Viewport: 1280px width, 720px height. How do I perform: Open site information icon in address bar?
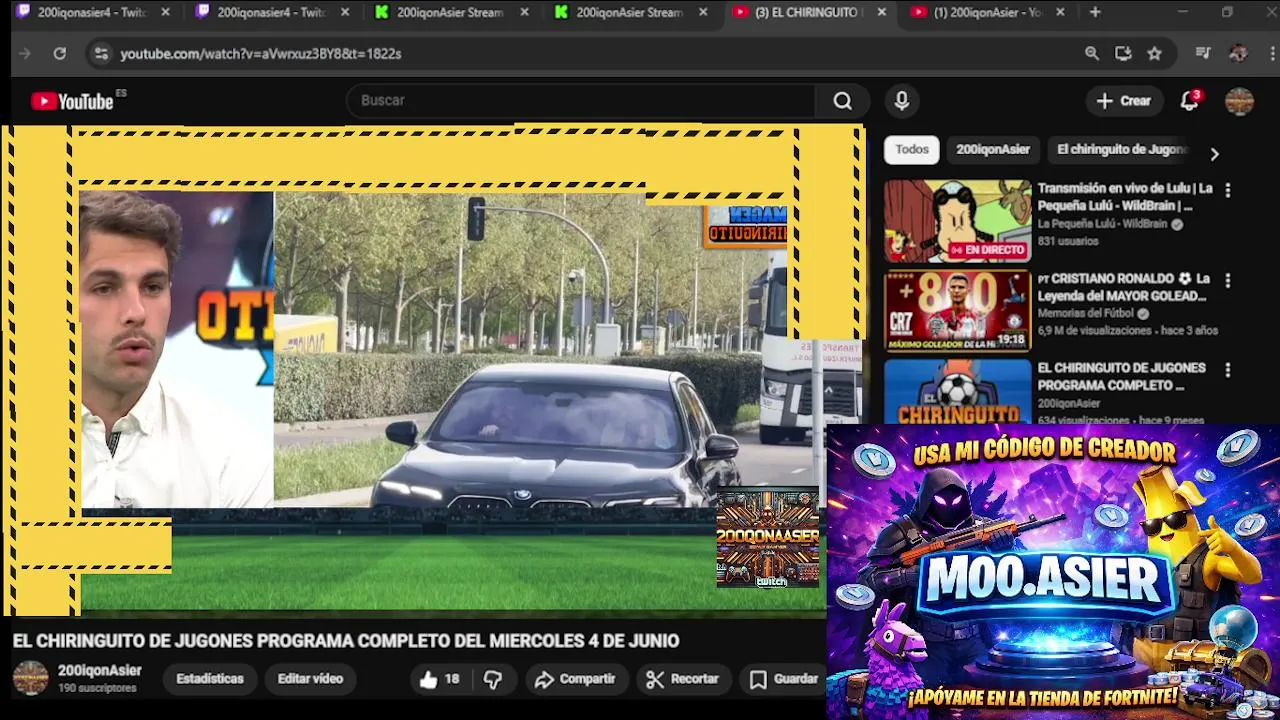coord(100,53)
